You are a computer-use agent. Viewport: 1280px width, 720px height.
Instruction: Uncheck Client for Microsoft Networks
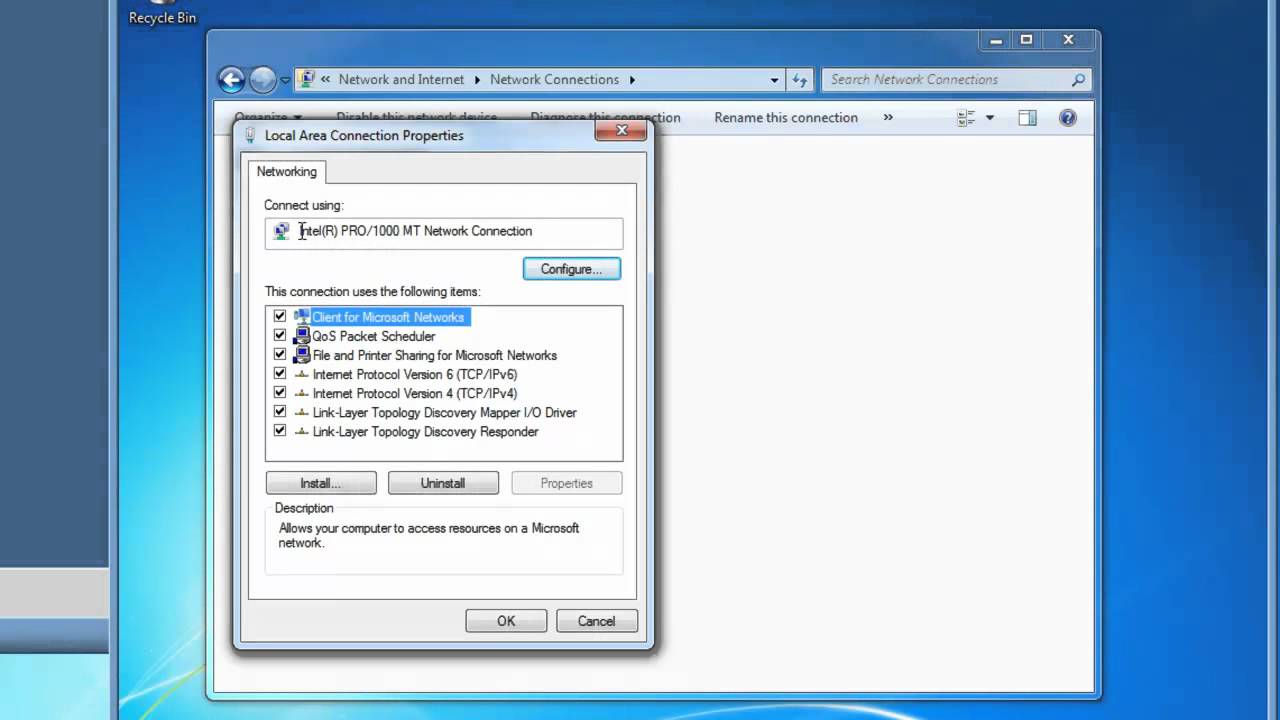tap(280, 316)
